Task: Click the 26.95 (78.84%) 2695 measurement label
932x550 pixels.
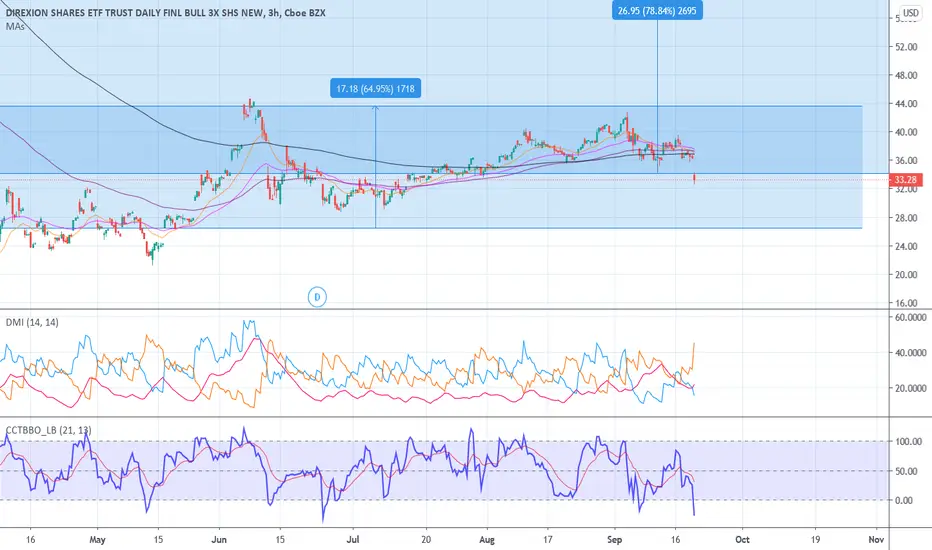Action: (x=657, y=11)
